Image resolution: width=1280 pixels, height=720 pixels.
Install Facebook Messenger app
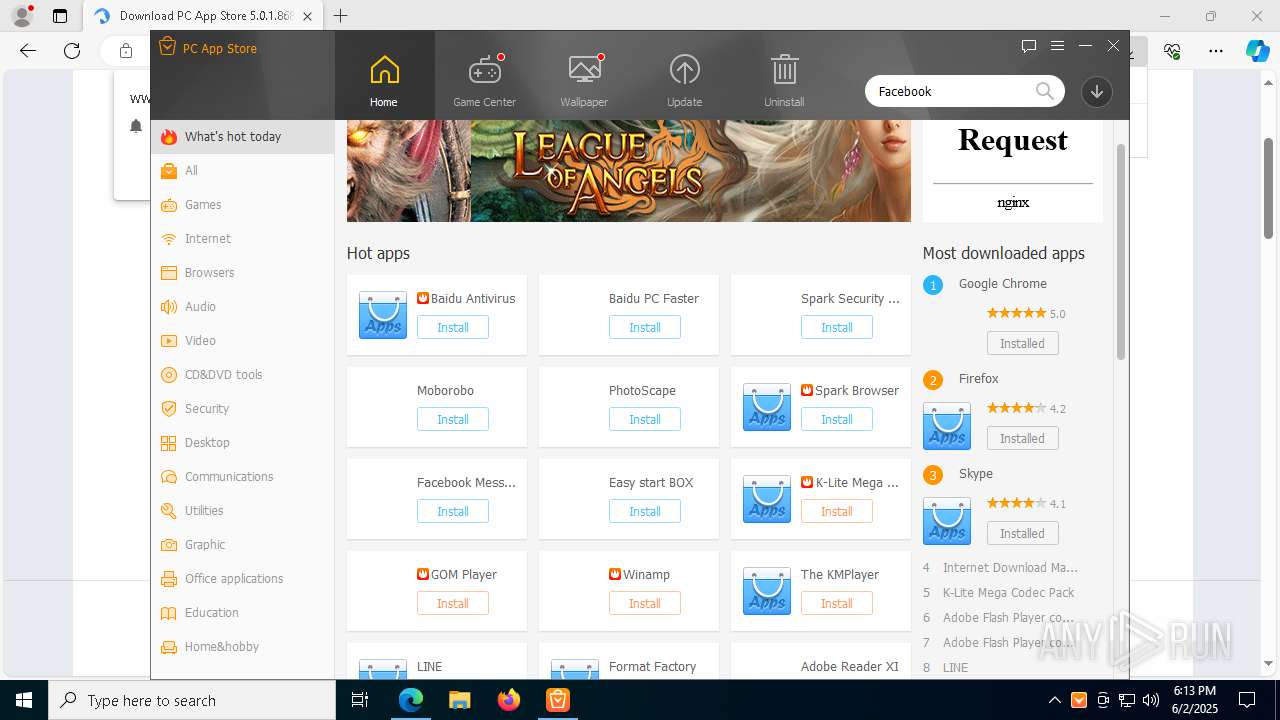click(x=453, y=512)
